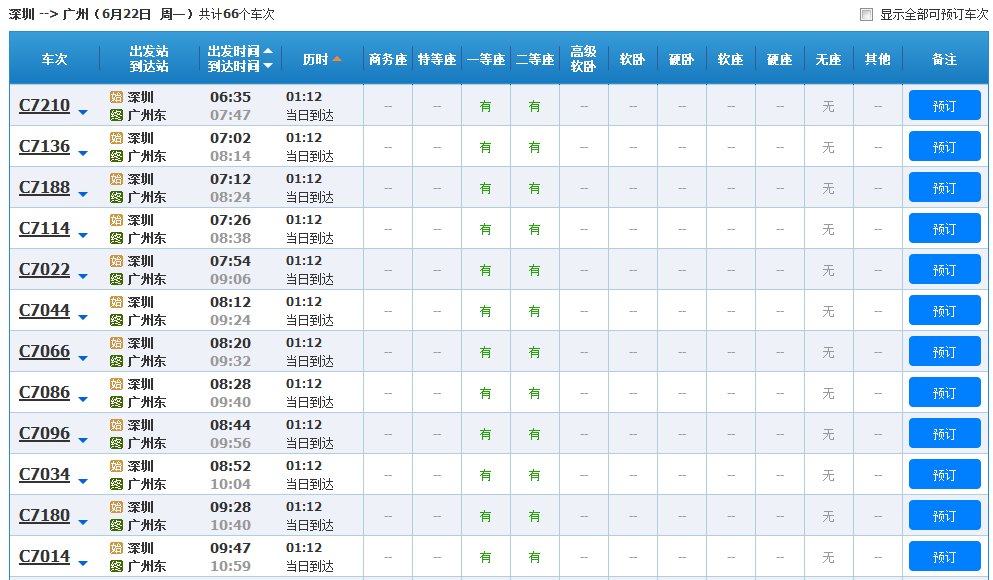The image size is (993, 580).
Task: Click the sort triangle on the 历时 column
Action: pyautogui.click(x=338, y=59)
